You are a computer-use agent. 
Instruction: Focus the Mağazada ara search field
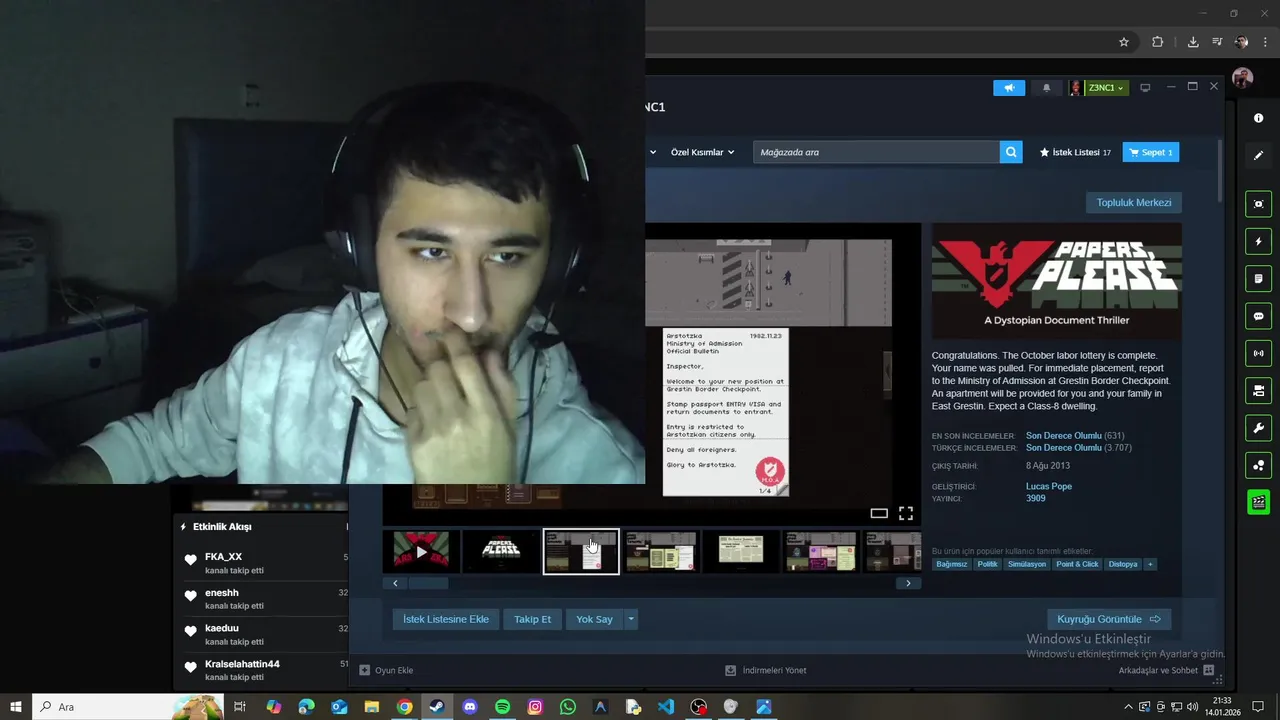click(876, 152)
